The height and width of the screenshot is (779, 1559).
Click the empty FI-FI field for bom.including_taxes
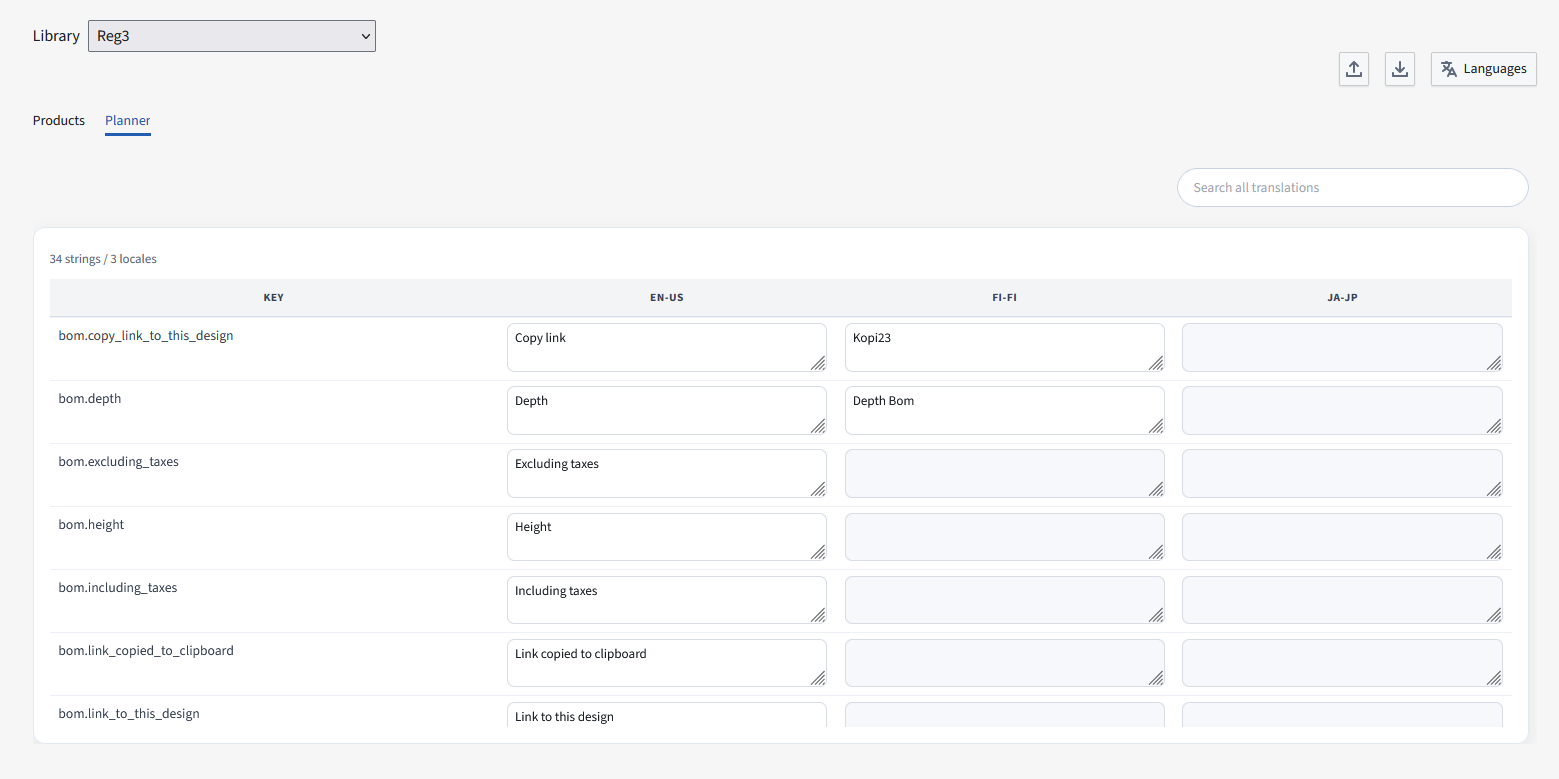(x=1004, y=599)
